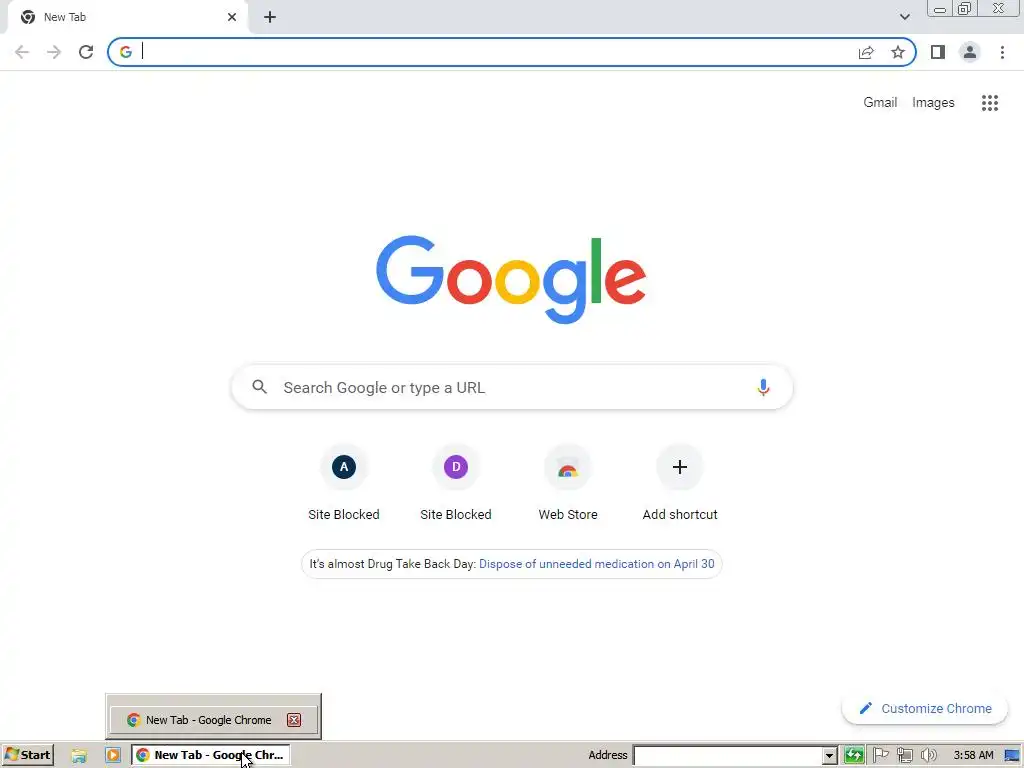This screenshot has height=768, width=1024.
Task: Close the New Tab tab
Action: point(232,17)
